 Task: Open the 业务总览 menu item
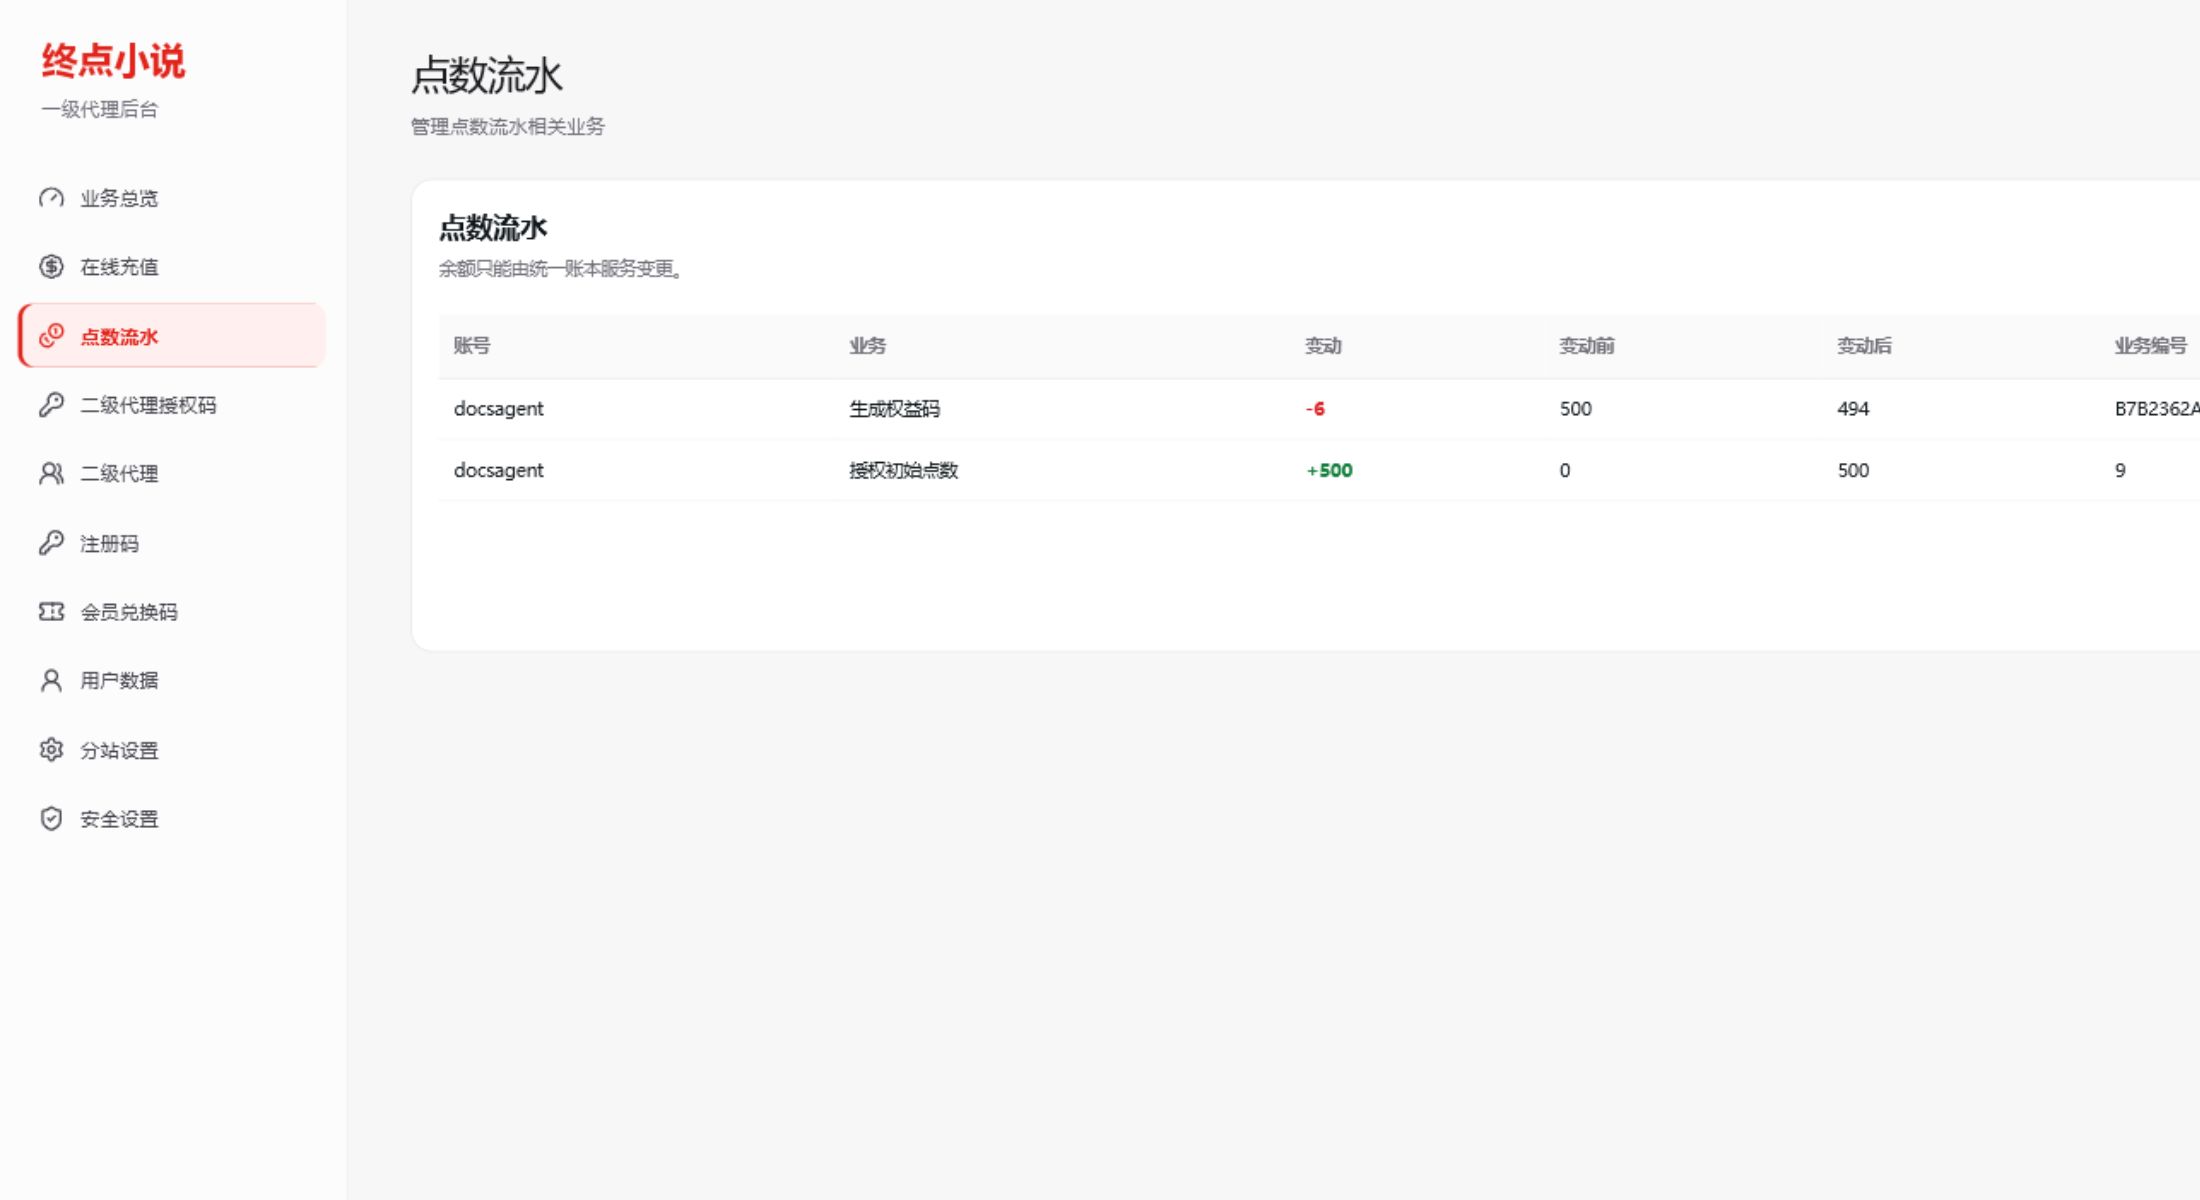coord(172,198)
